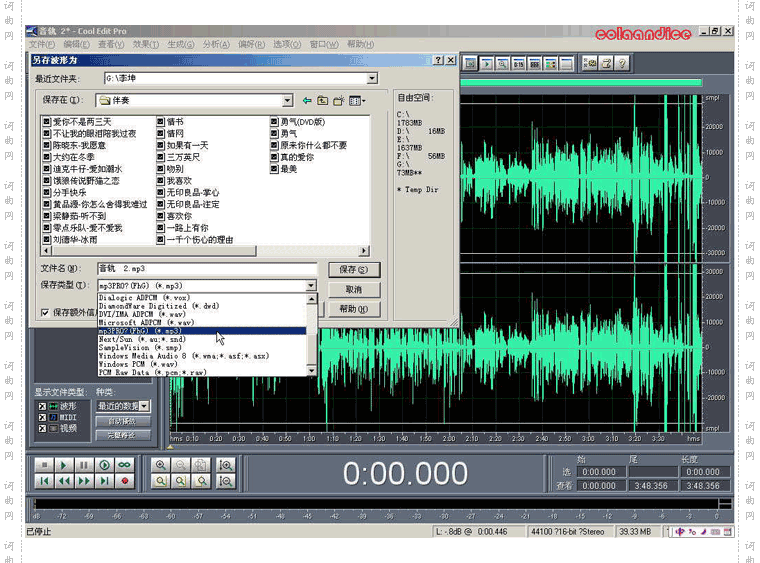Toggle the MIDI file type checkbox
760x563 pixels.
(x=42, y=417)
